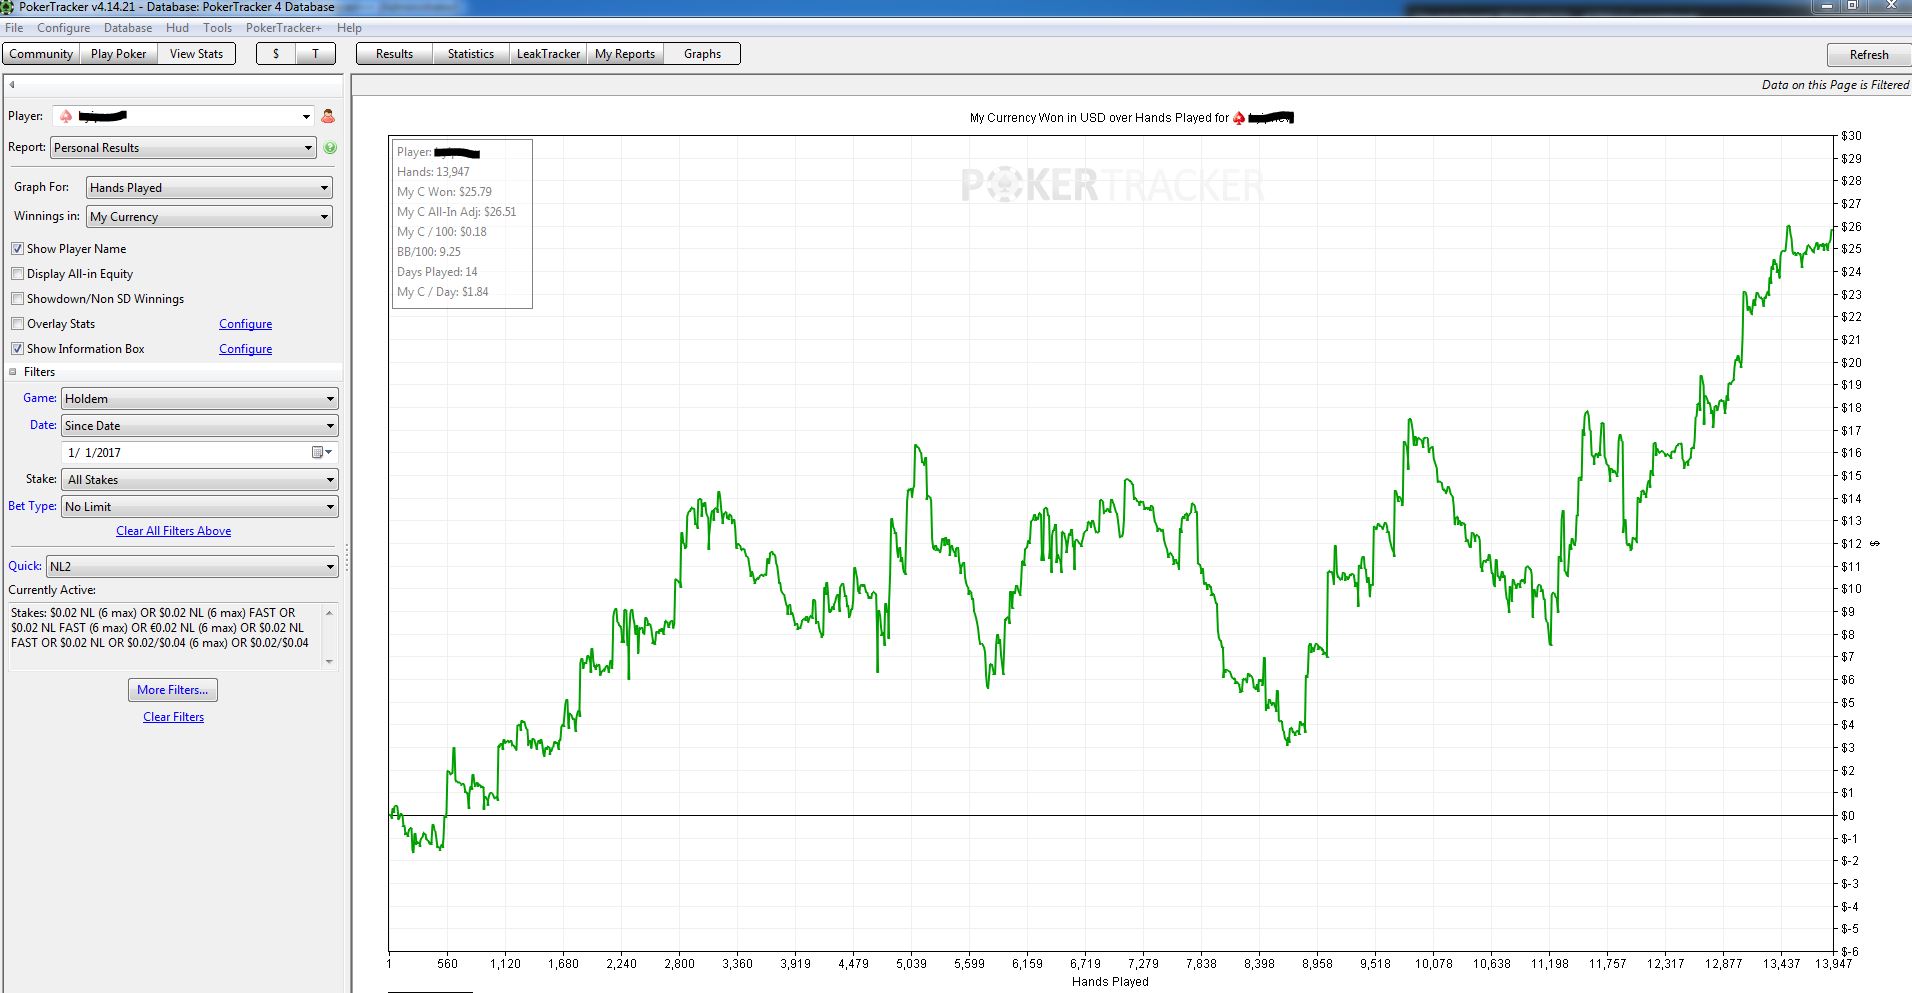Open the Hud menu

[177, 28]
